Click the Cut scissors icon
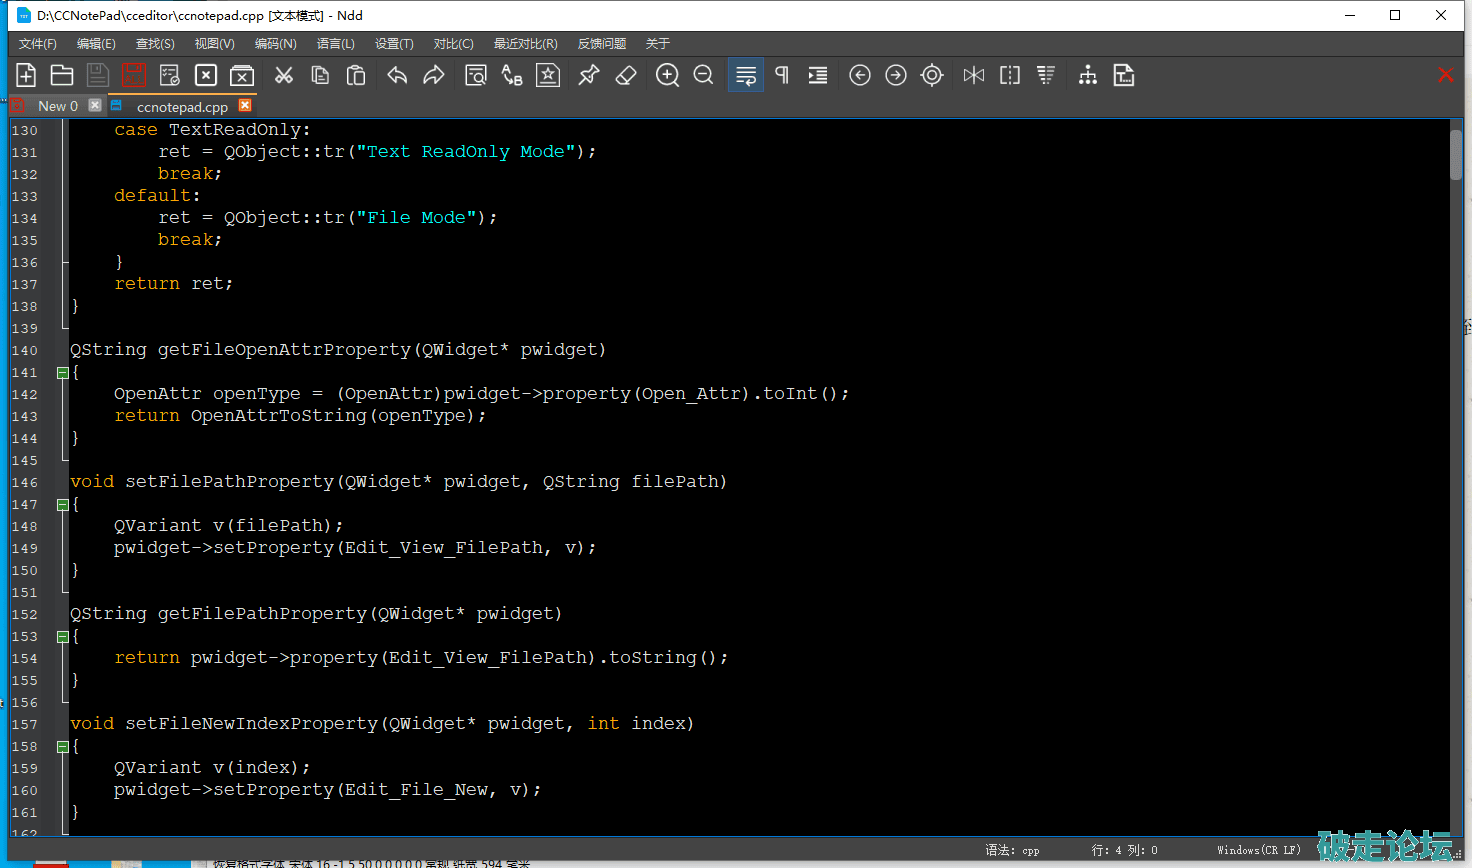 pyautogui.click(x=284, y=75)
